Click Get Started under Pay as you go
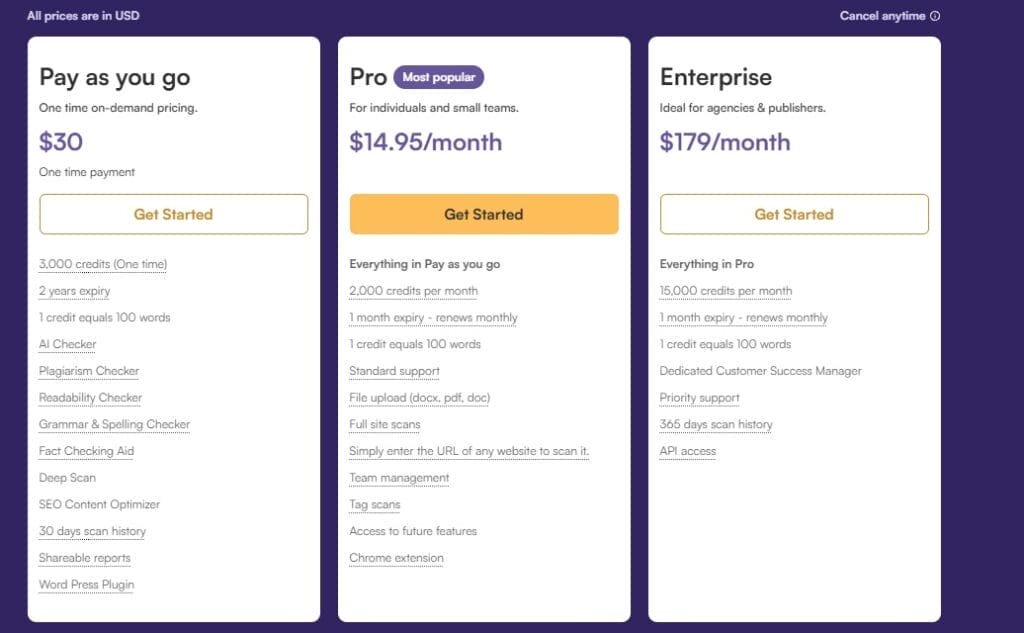 pos(173,214)
